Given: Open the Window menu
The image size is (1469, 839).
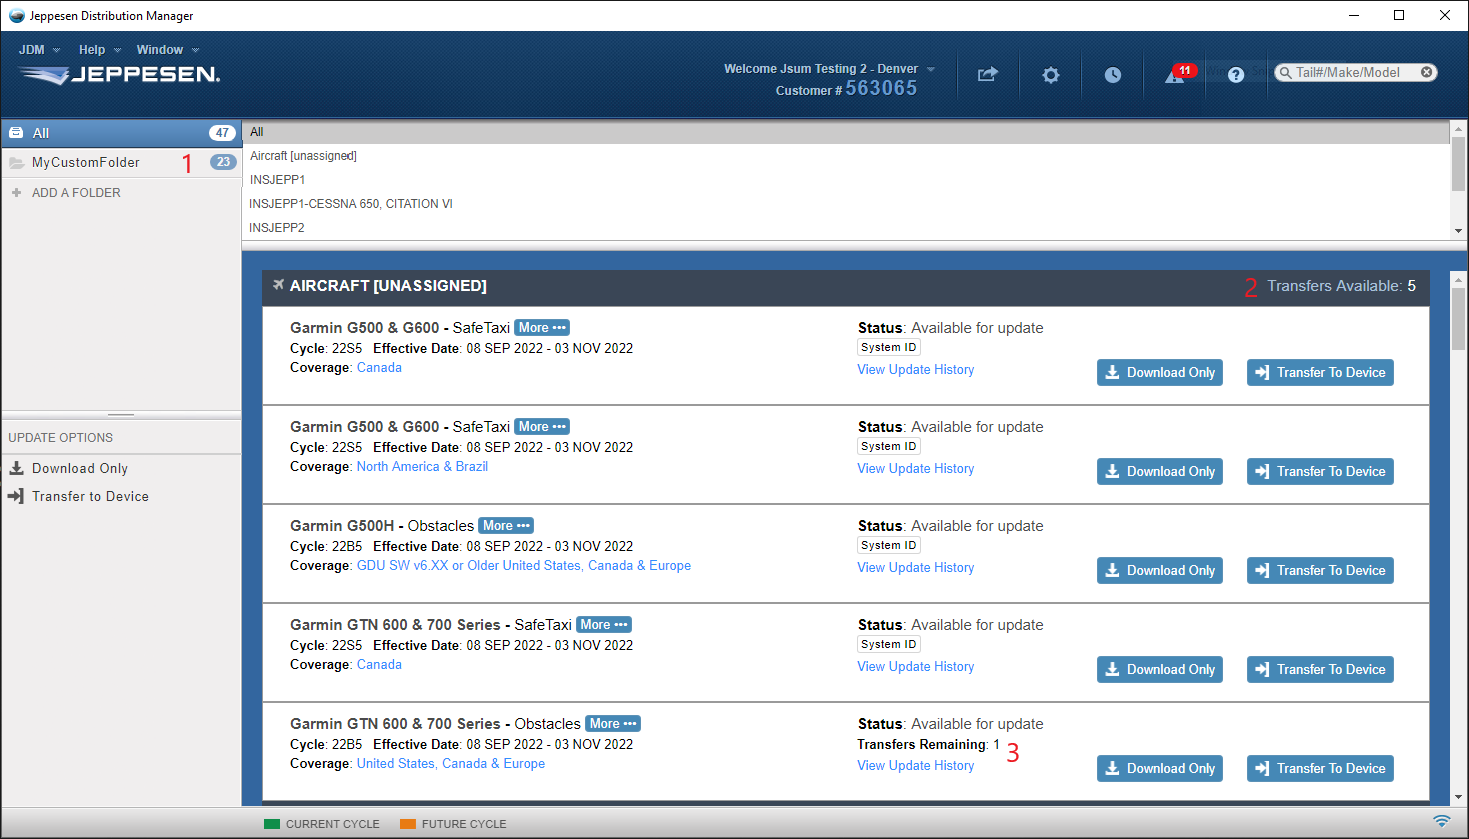Looking at the screenshot, I should coord(167,50).
